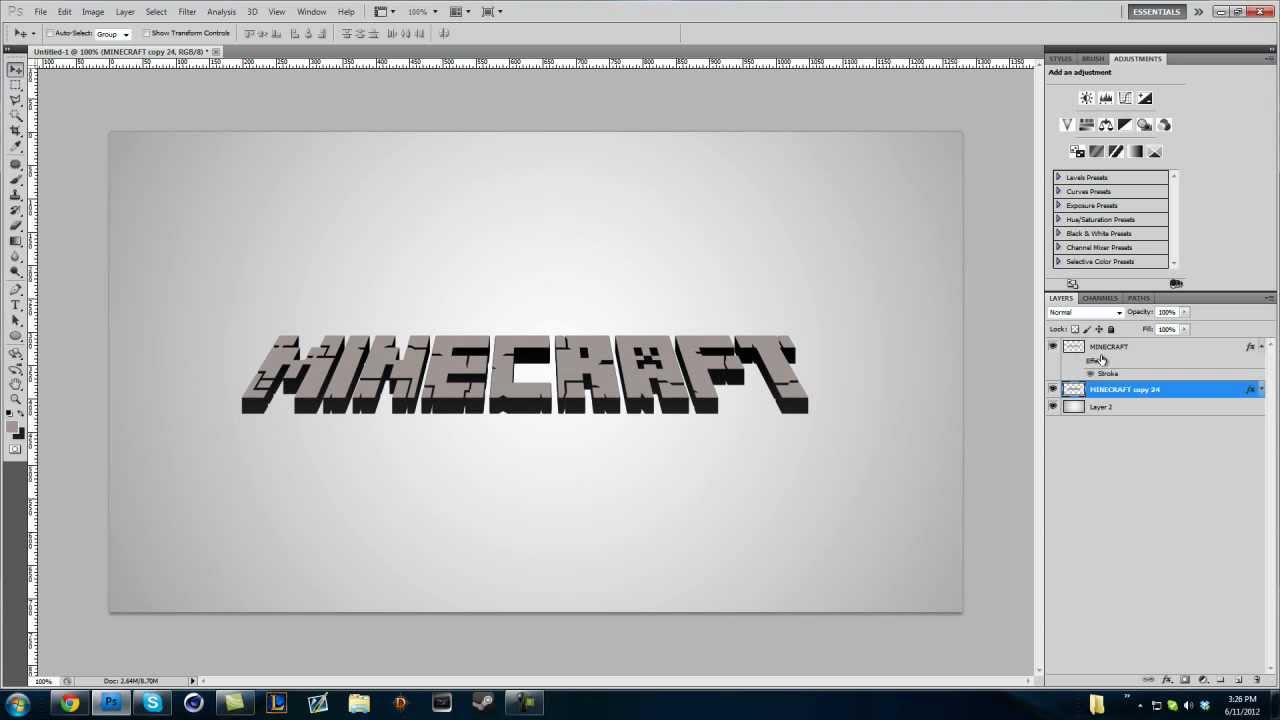Open the layer blend mode dropdown
Viewport: 1280px width, 720px height.
(1085, 312)
